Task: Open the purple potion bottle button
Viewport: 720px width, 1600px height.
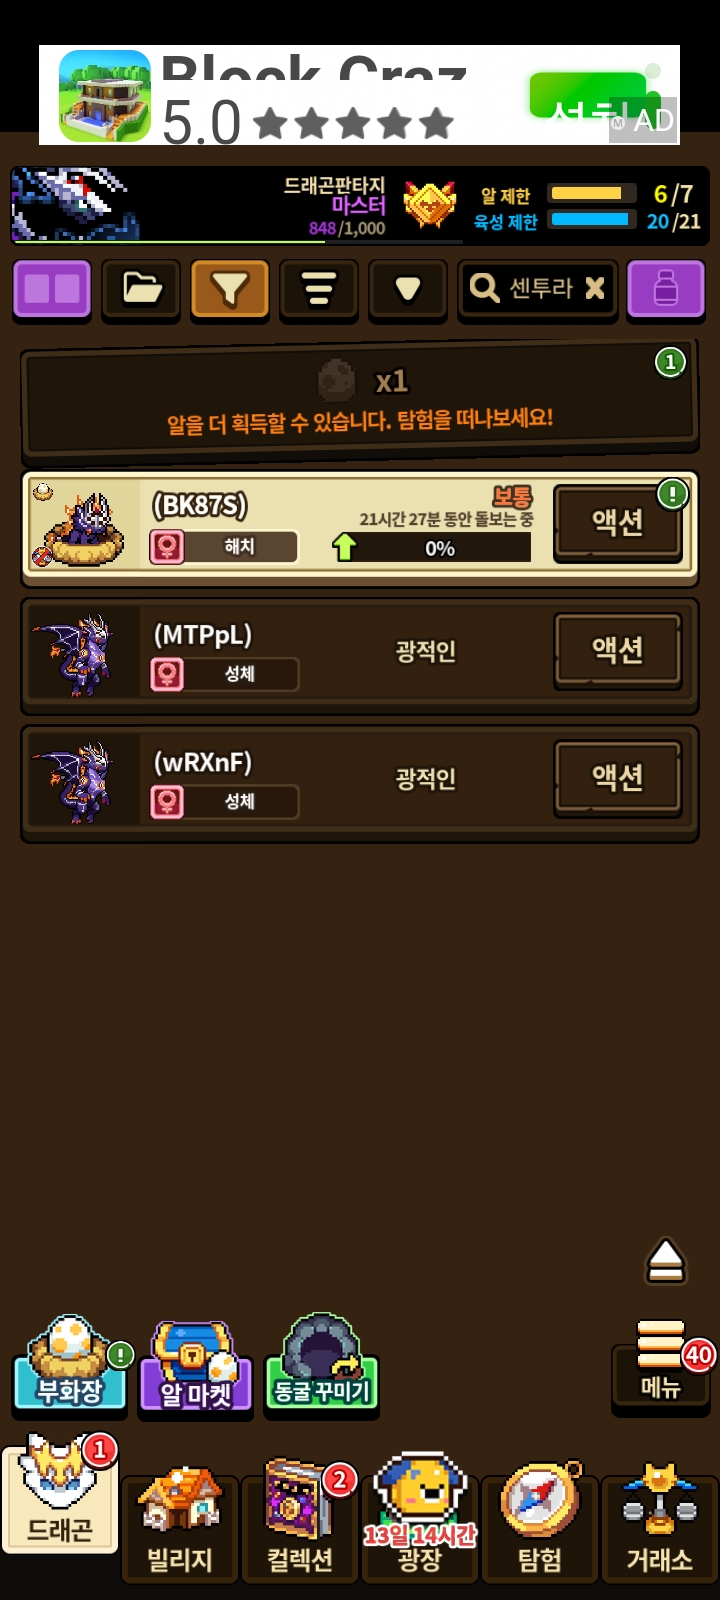Action: (x=666, y=290)
